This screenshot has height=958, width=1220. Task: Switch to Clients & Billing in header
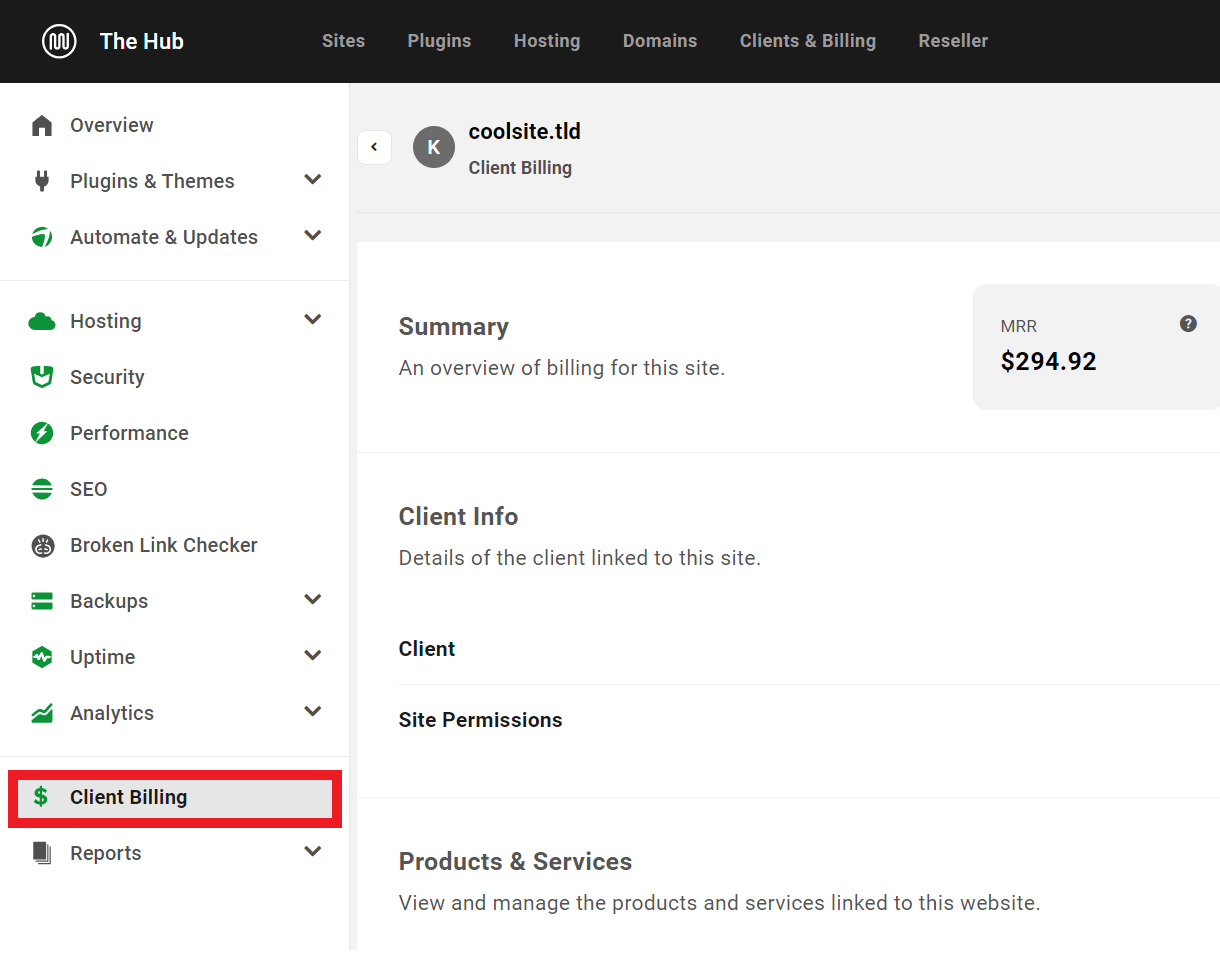pyautogui.click(x=807, y=41)
